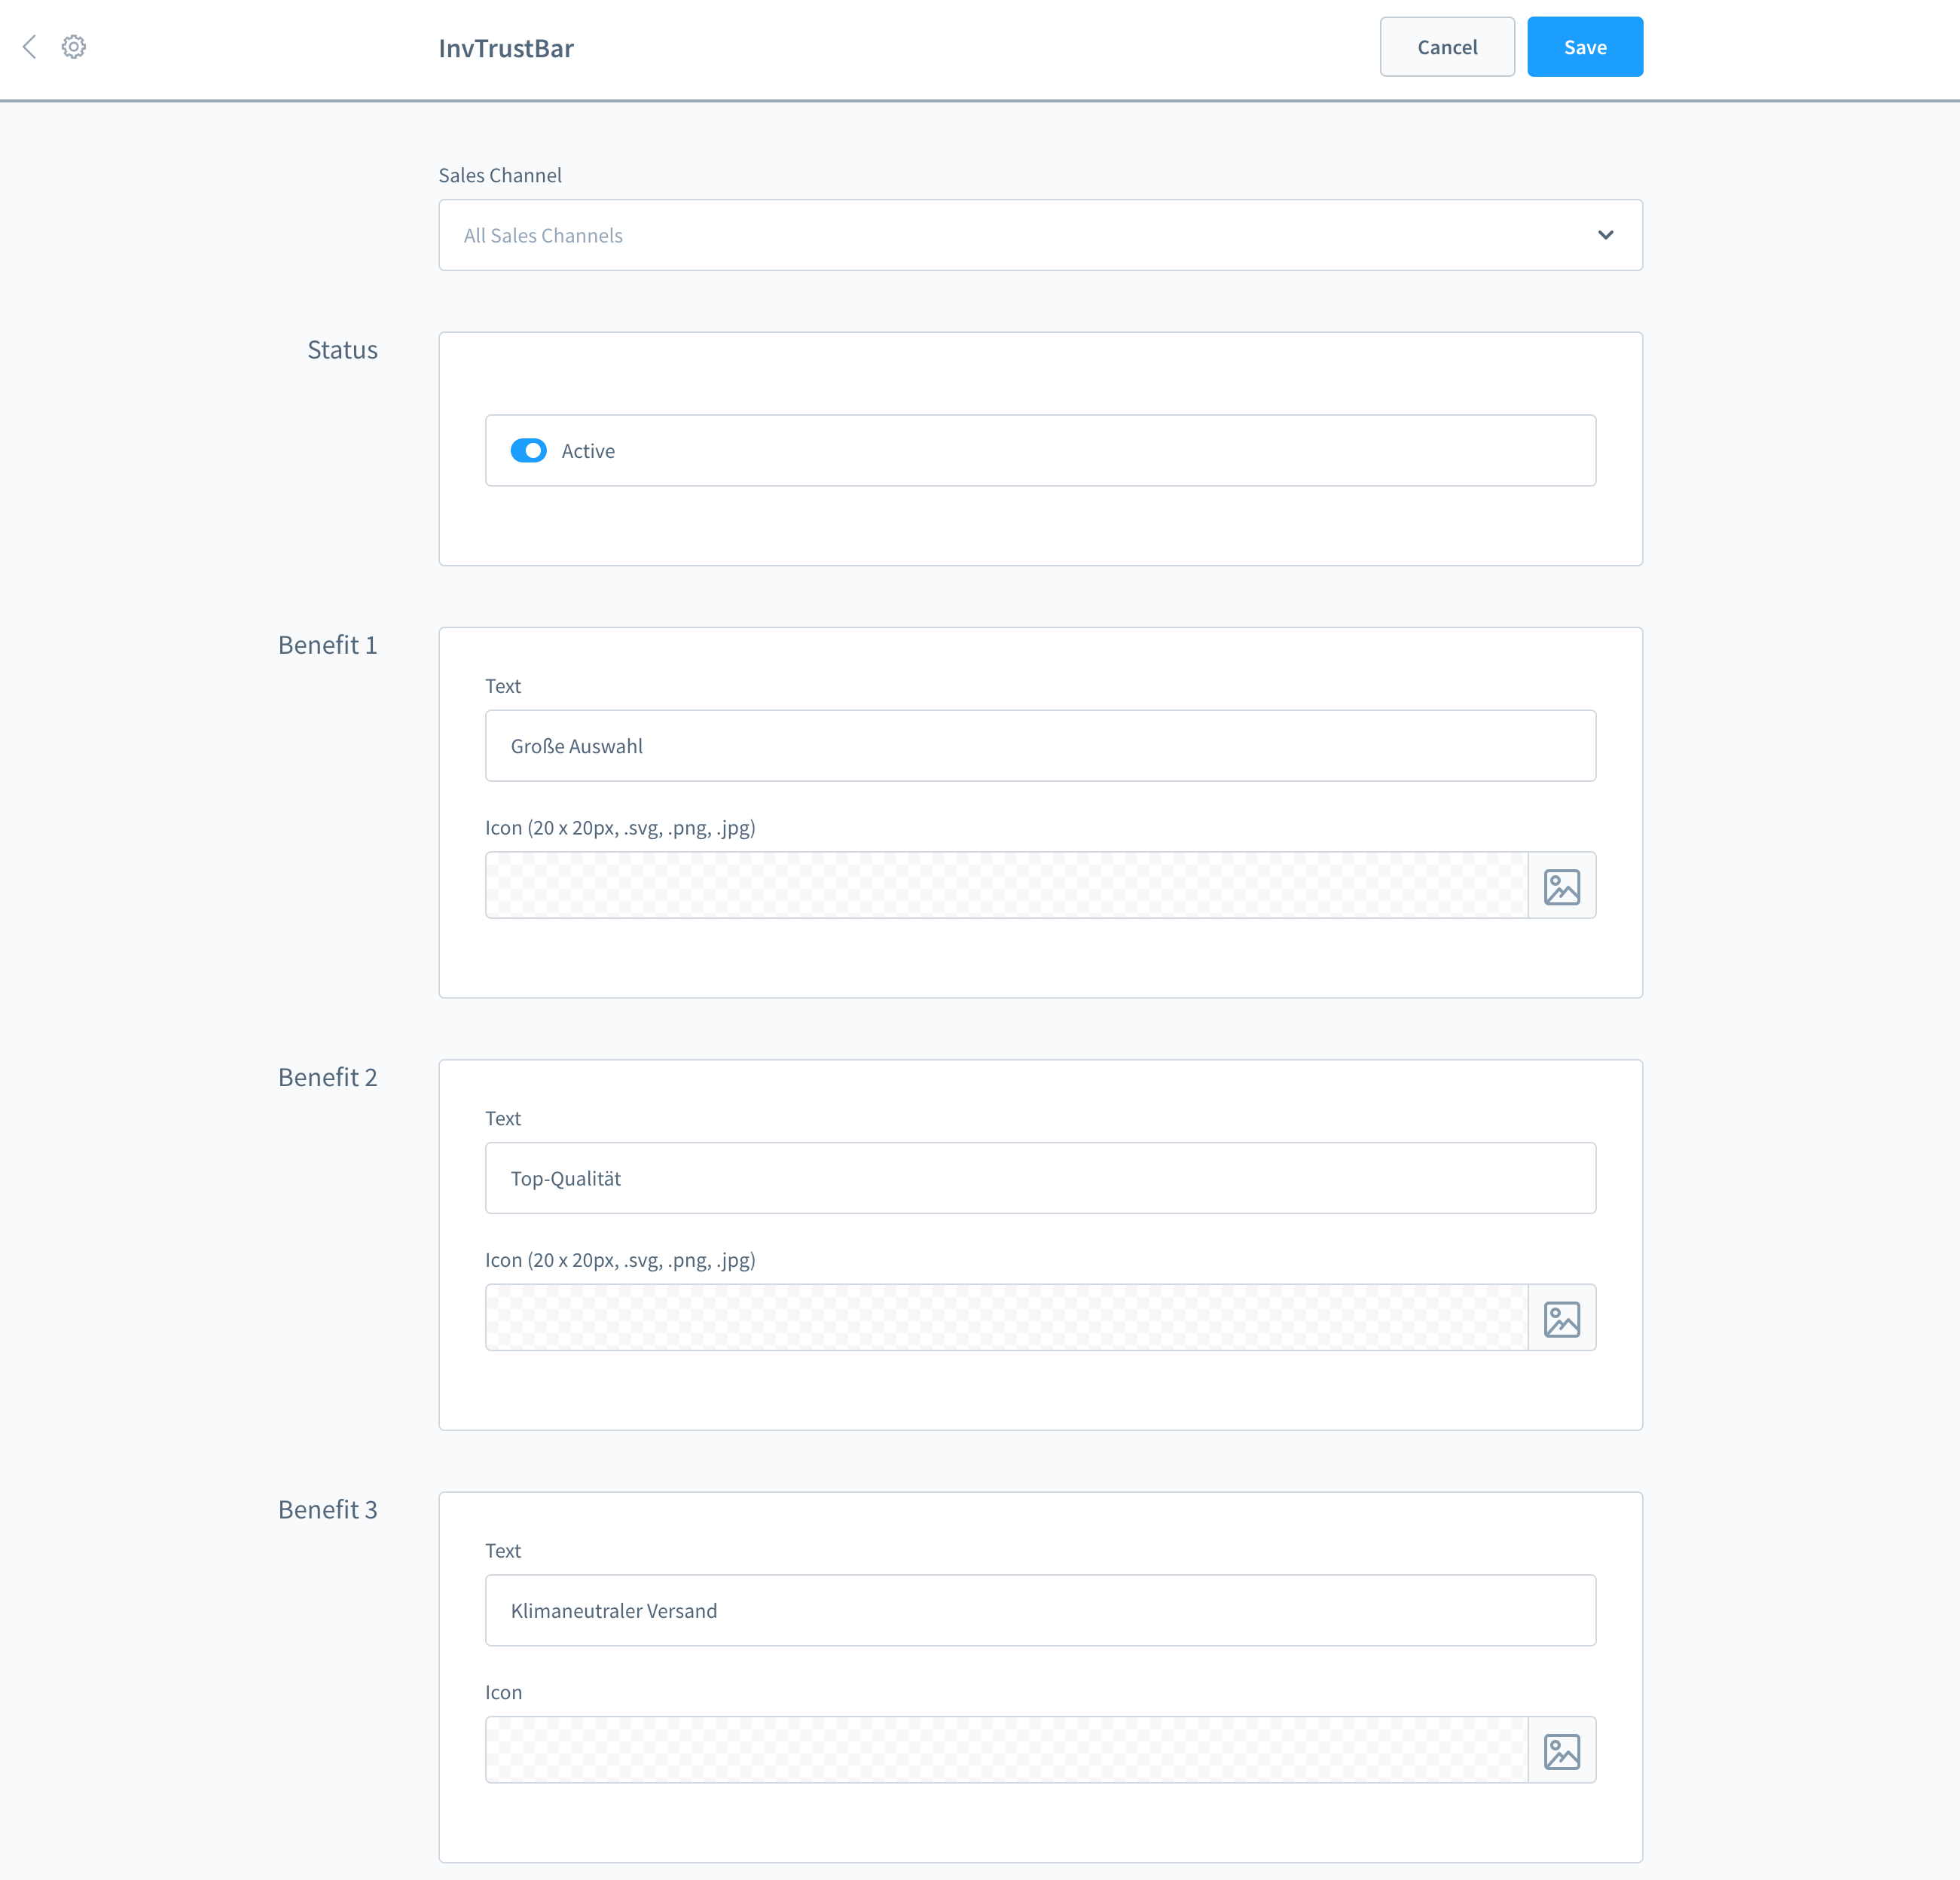
Task: Click the Cancel button
Action: click(1447, 47)
